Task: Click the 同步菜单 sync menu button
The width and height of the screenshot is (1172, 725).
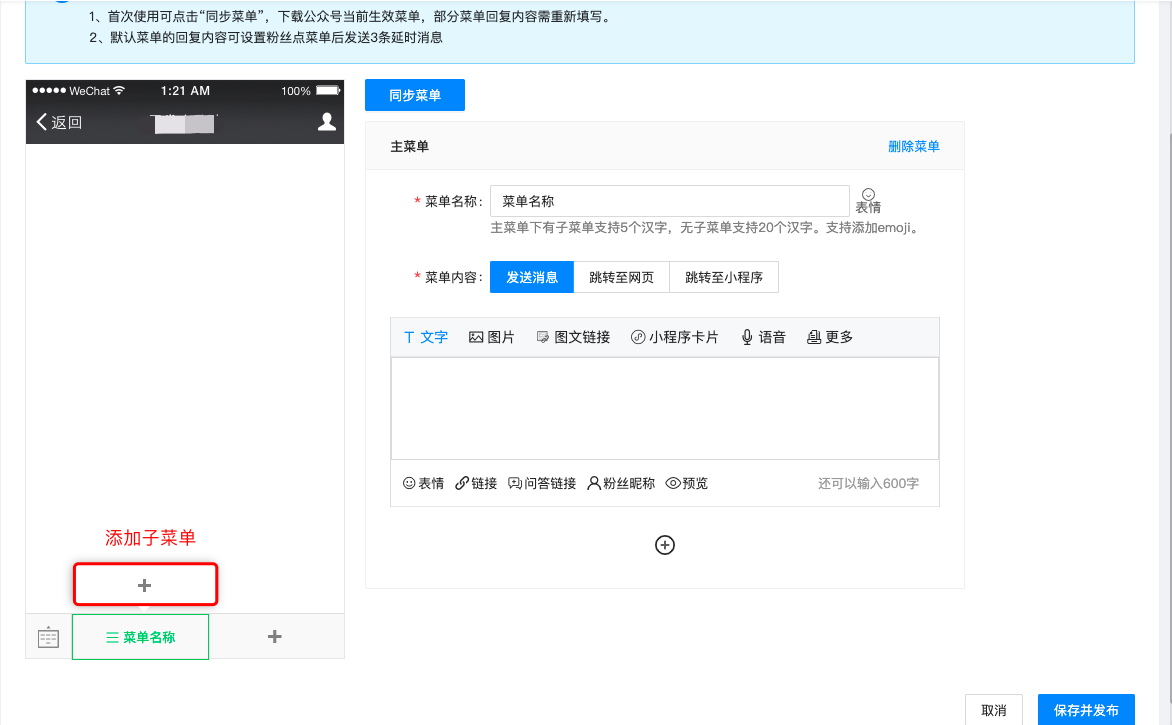Action: 414,95
